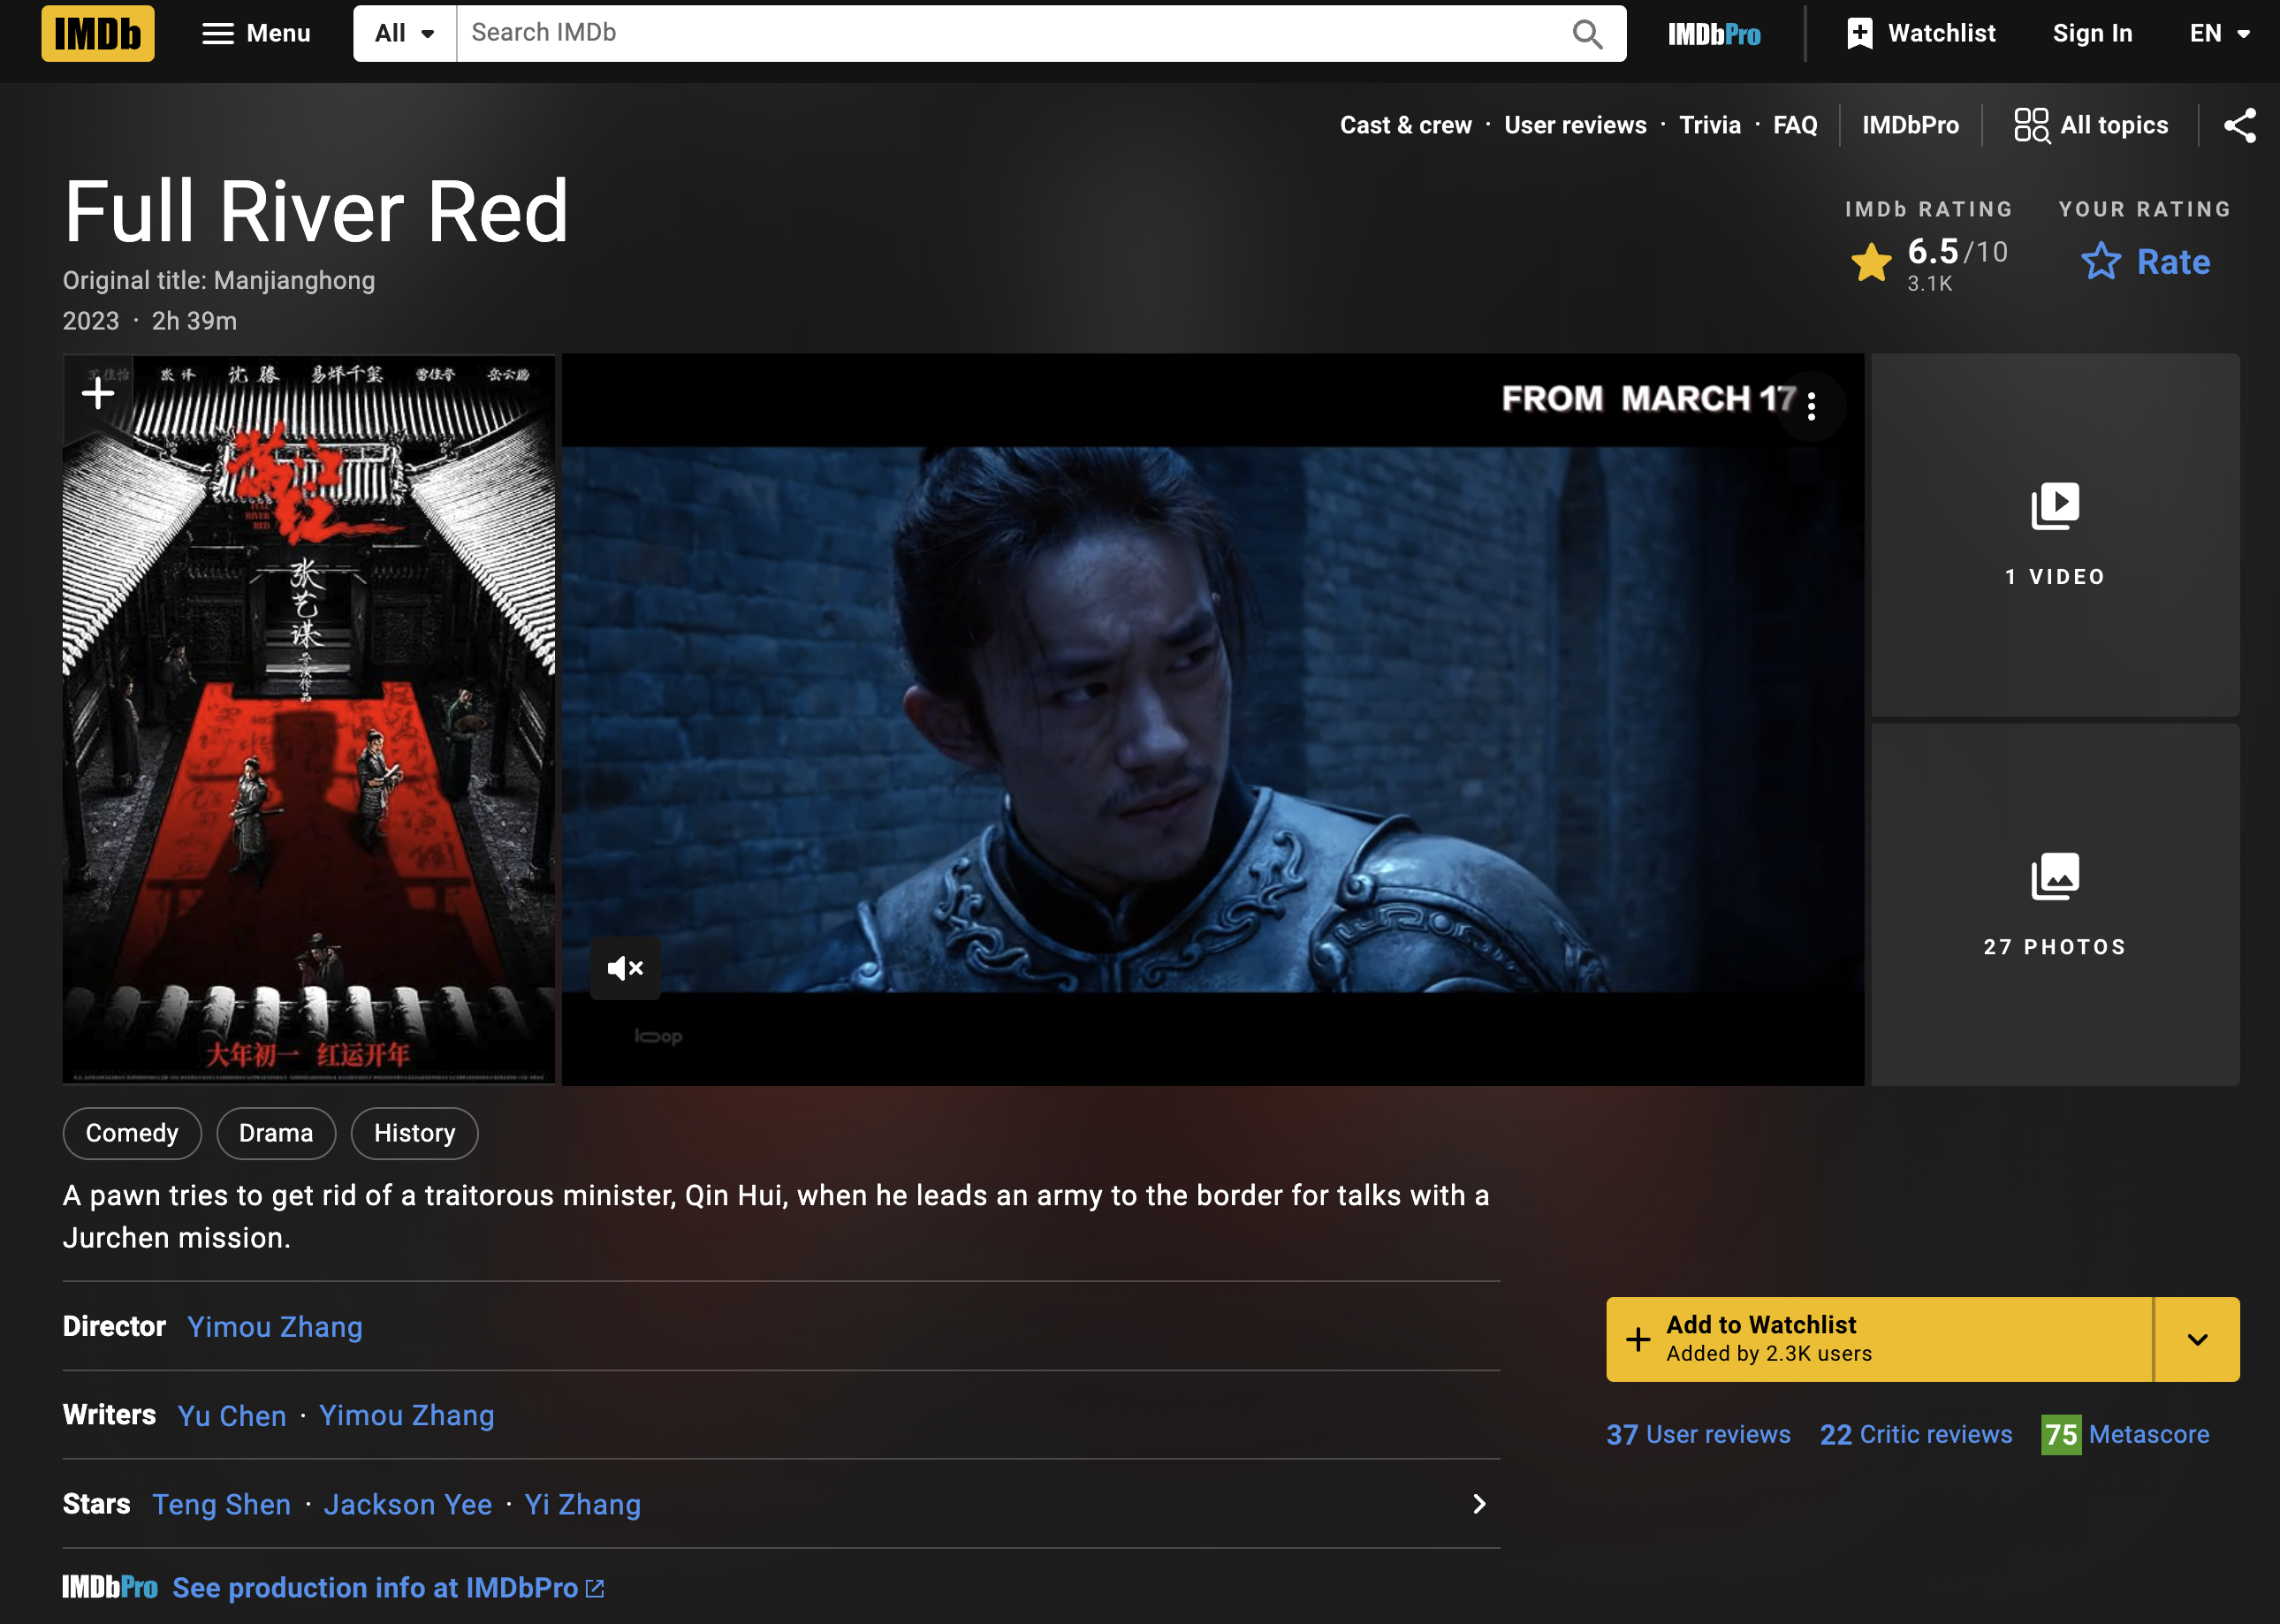2280x1624 pixels.
Task: Play the trailer video preview
Action: tap(1212, 719)
